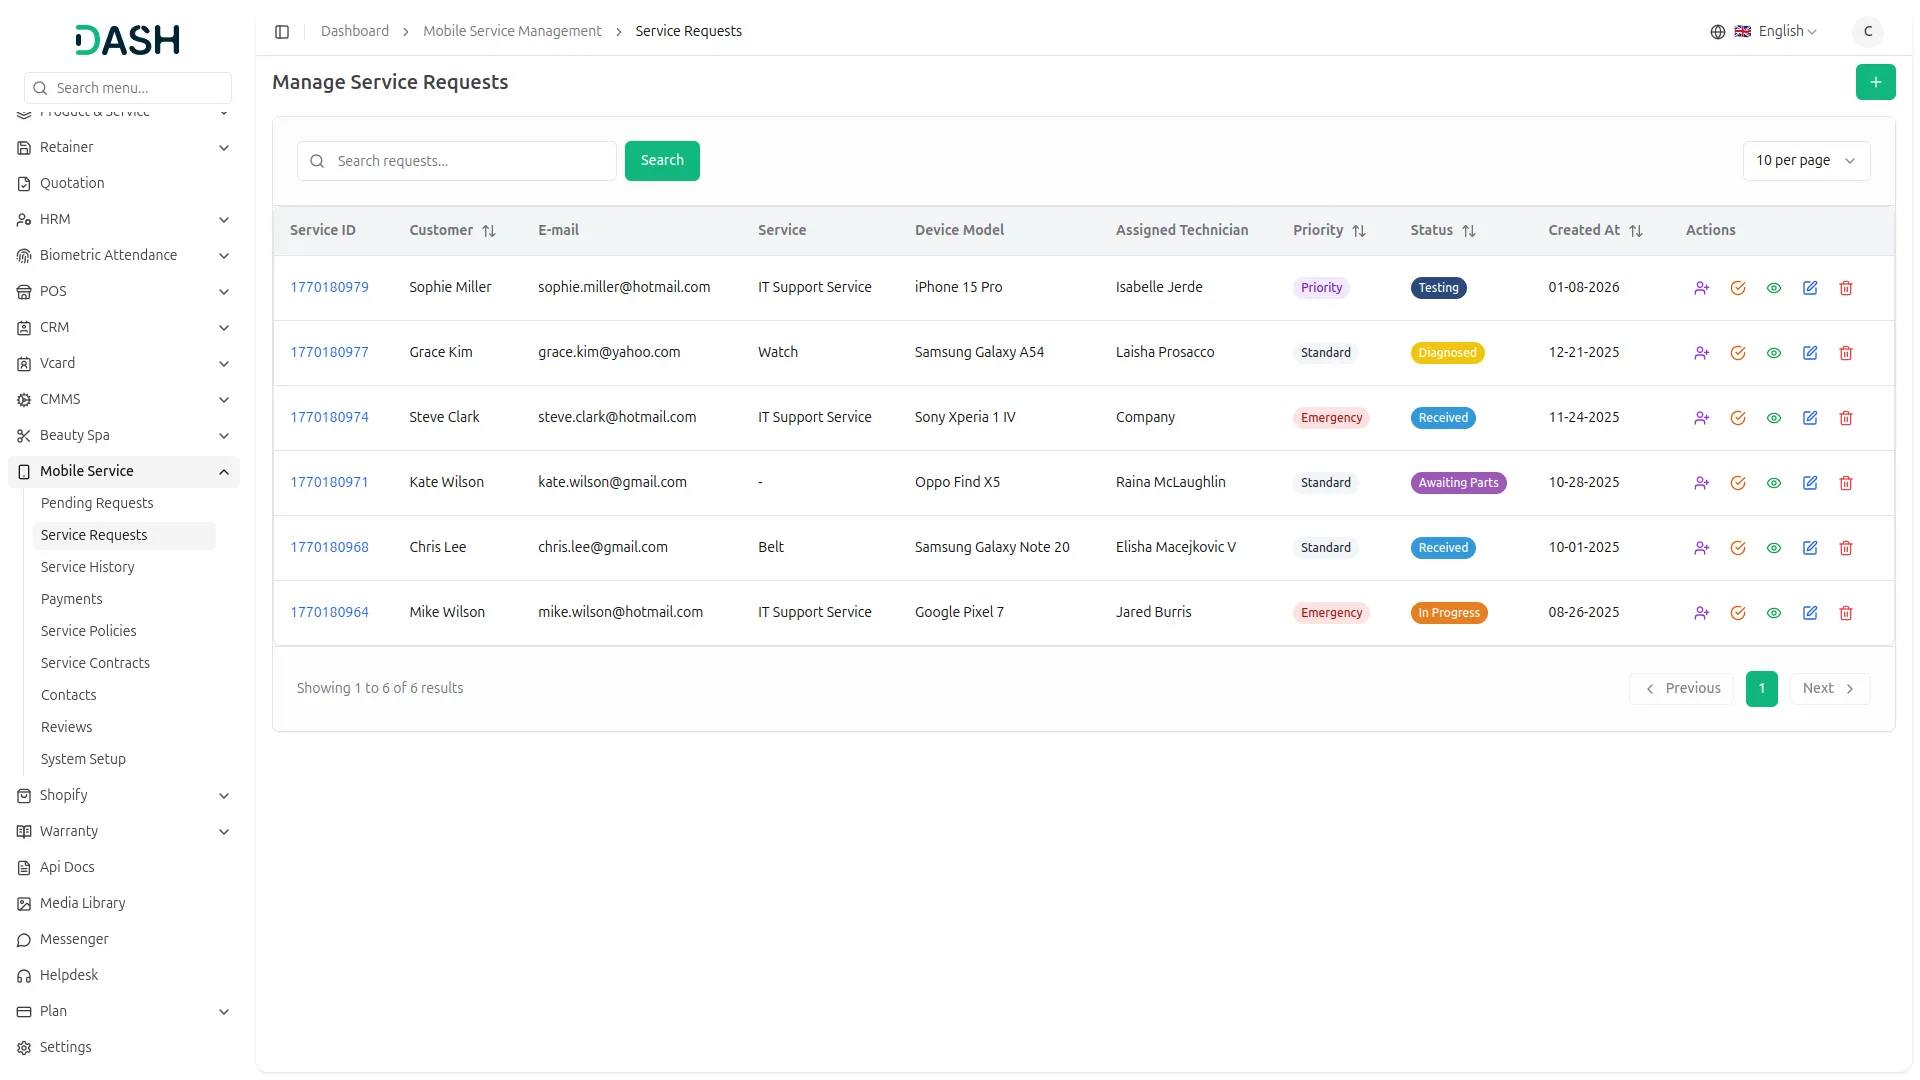
Task: View Grace Kim request details
Action: click(1773, 353)
